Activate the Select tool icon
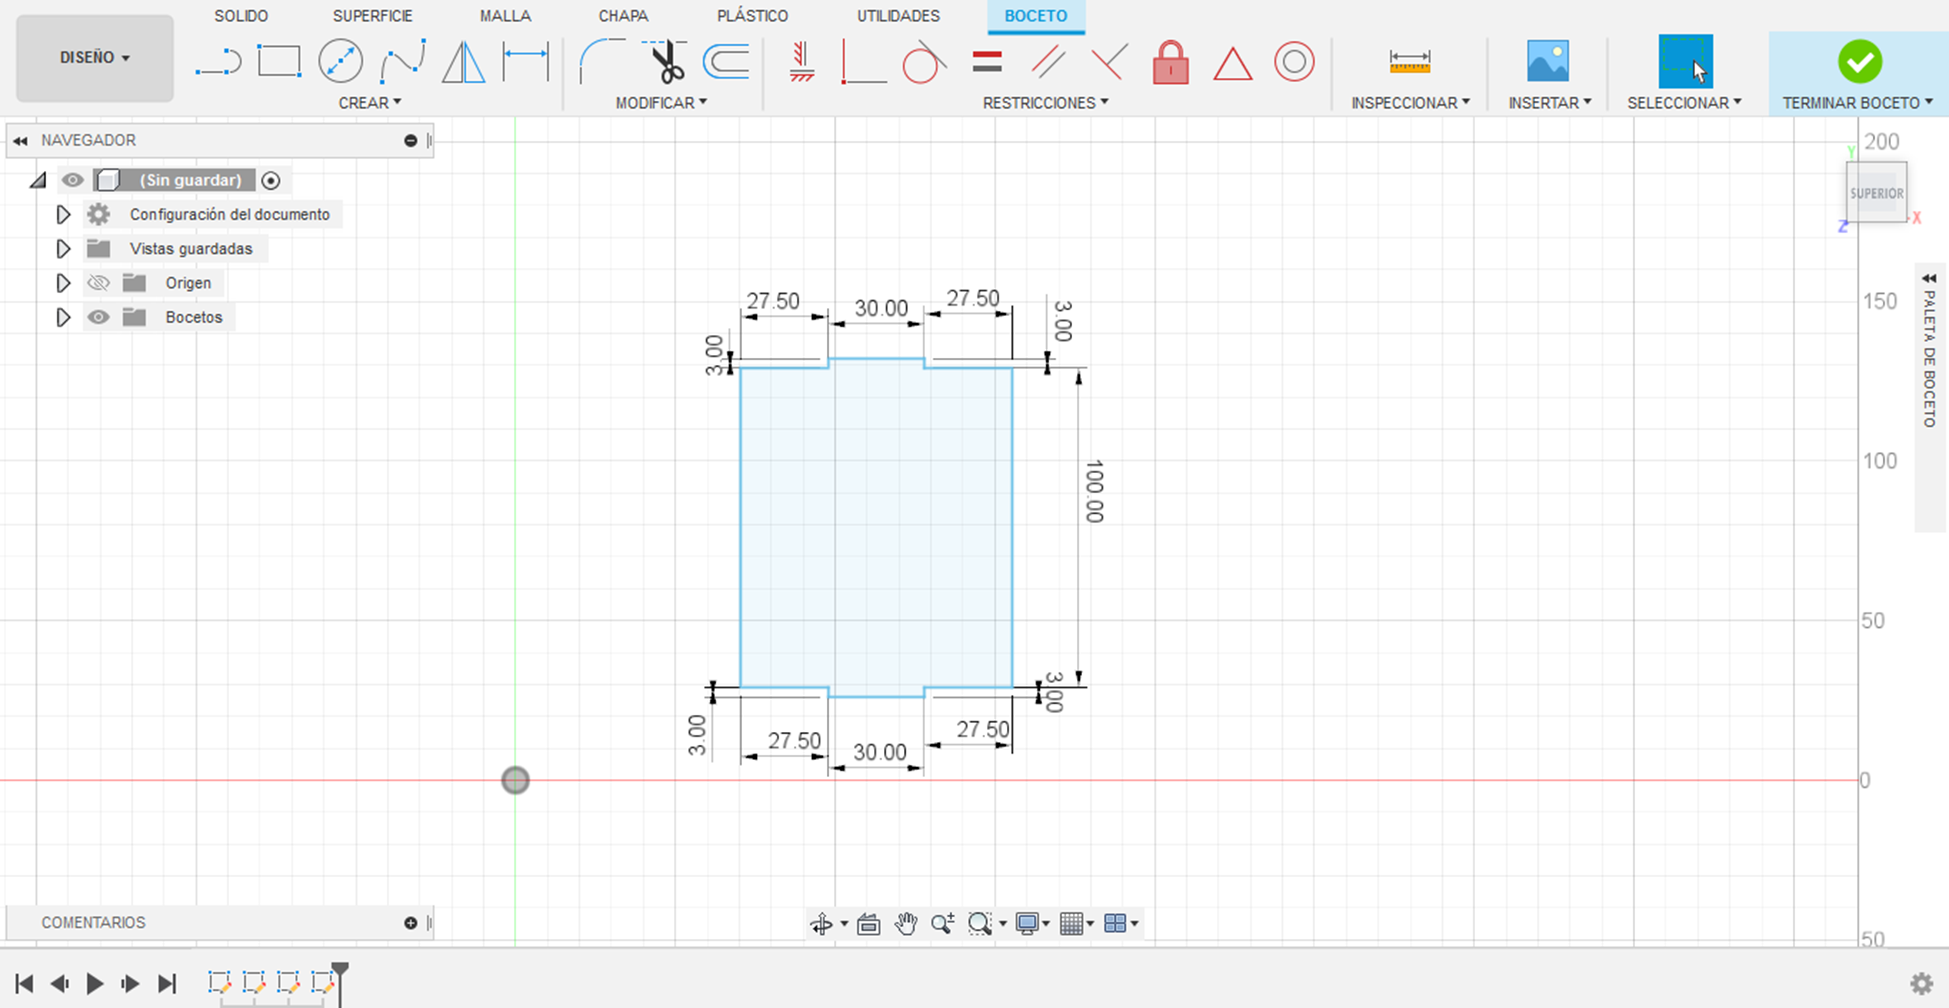The height and width of the screenshot is (1008, 1949). pos(1685,62)
